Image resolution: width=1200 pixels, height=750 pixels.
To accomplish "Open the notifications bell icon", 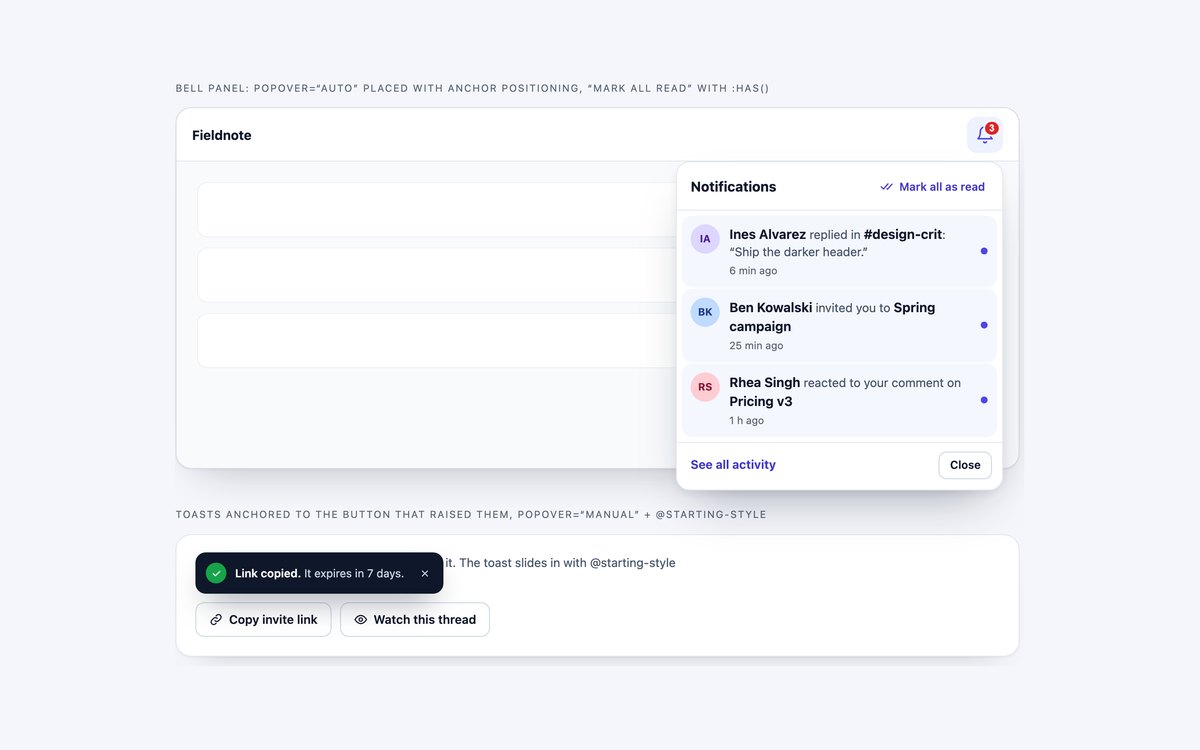I will tap(985, 135).
